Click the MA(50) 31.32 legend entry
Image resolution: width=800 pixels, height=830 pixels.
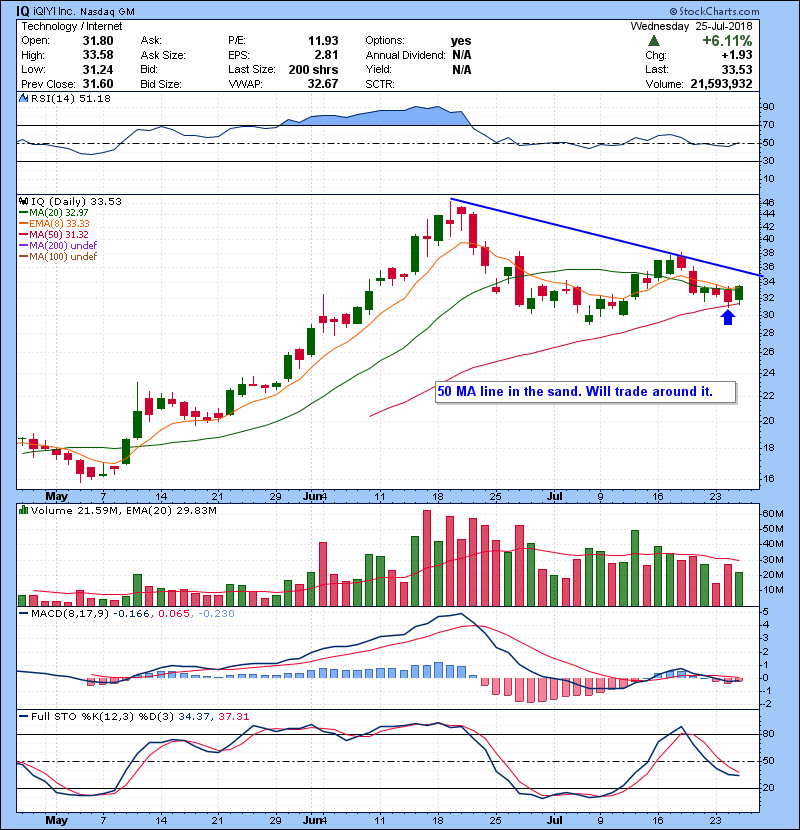tap(54, 234)
